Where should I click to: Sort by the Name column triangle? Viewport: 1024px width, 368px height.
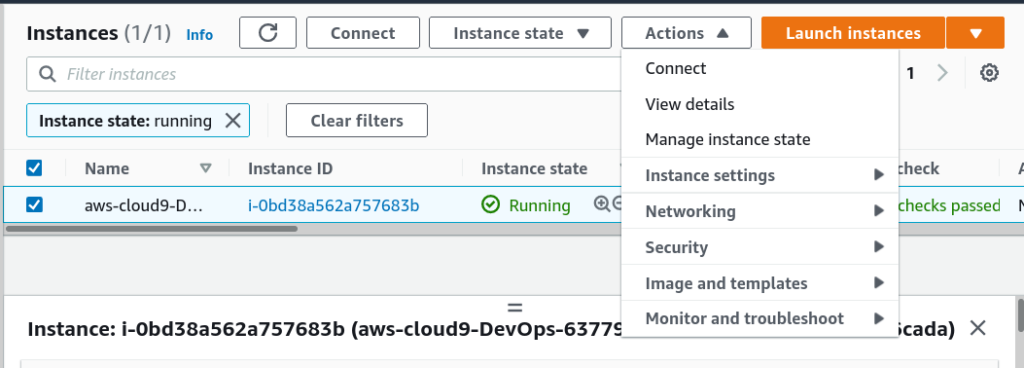(206, 168)
